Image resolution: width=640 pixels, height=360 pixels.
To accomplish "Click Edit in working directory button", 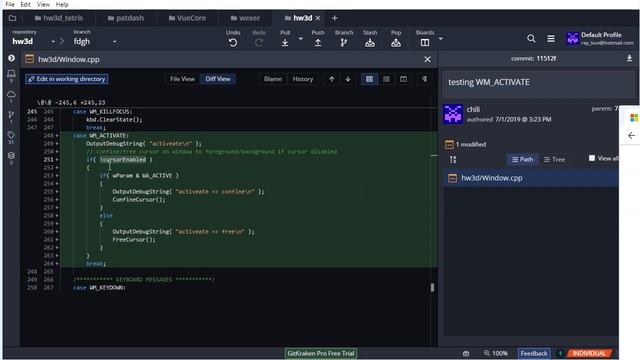I will pos(67,79).
